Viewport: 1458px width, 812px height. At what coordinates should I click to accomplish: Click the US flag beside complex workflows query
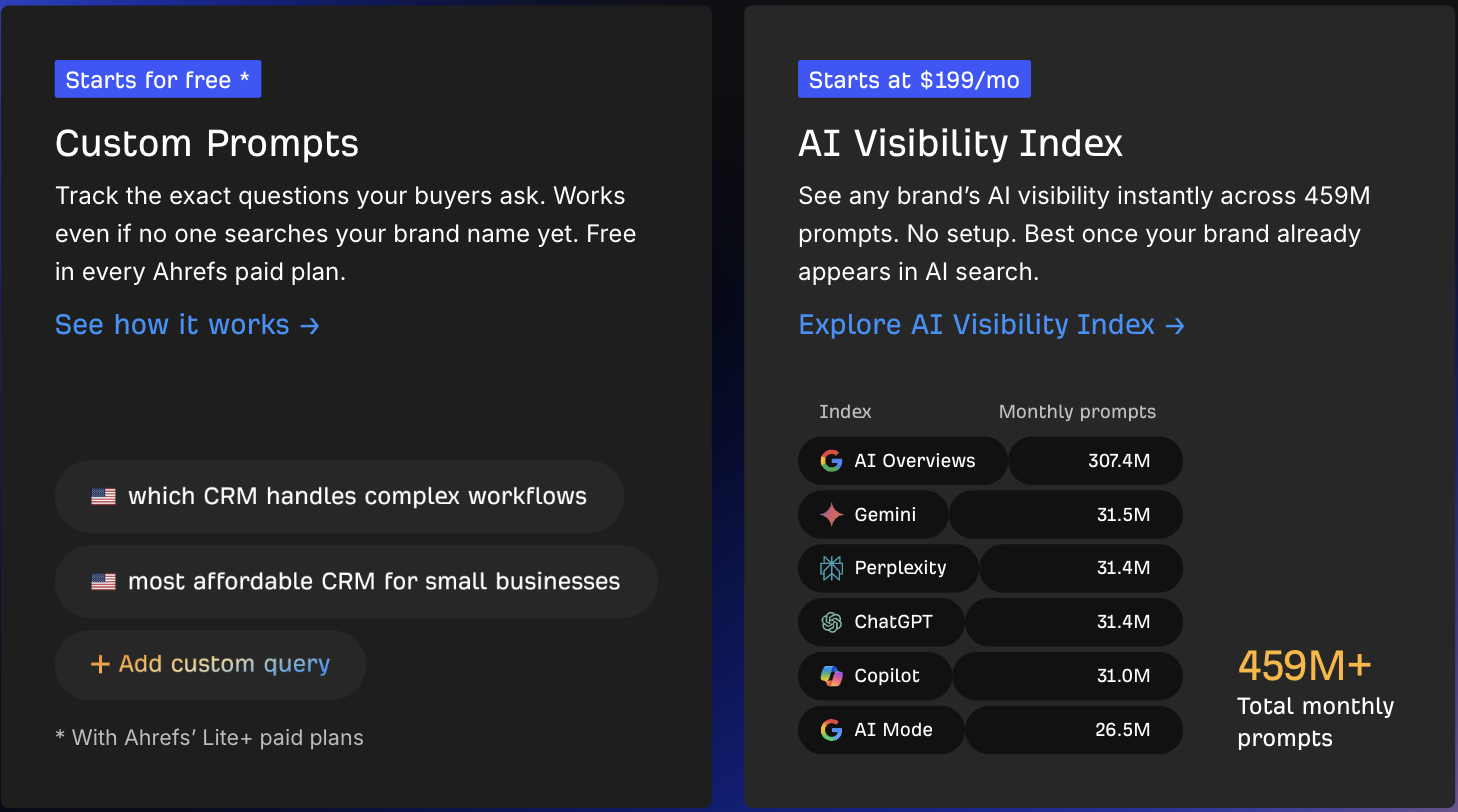pyautogui.click(x=103, y=496)
